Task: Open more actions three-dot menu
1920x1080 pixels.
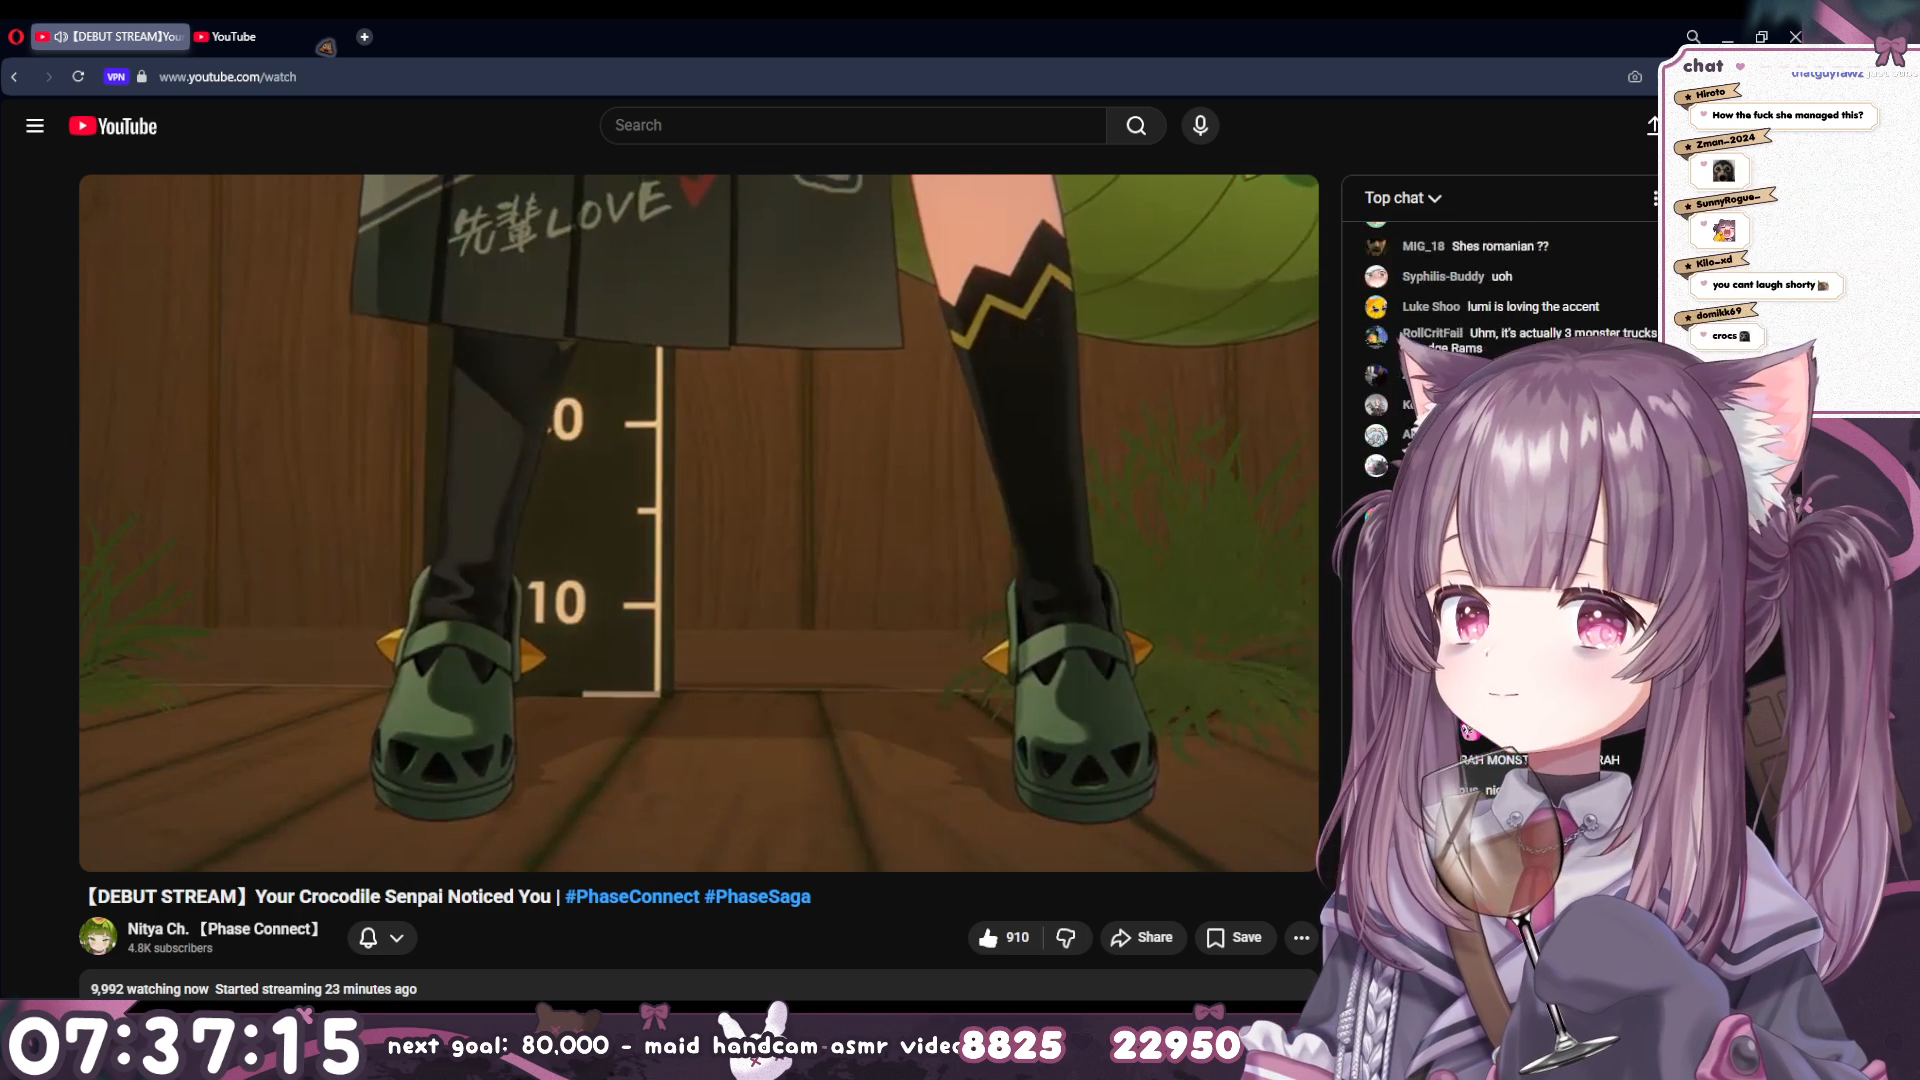Action: [1301, 938]
